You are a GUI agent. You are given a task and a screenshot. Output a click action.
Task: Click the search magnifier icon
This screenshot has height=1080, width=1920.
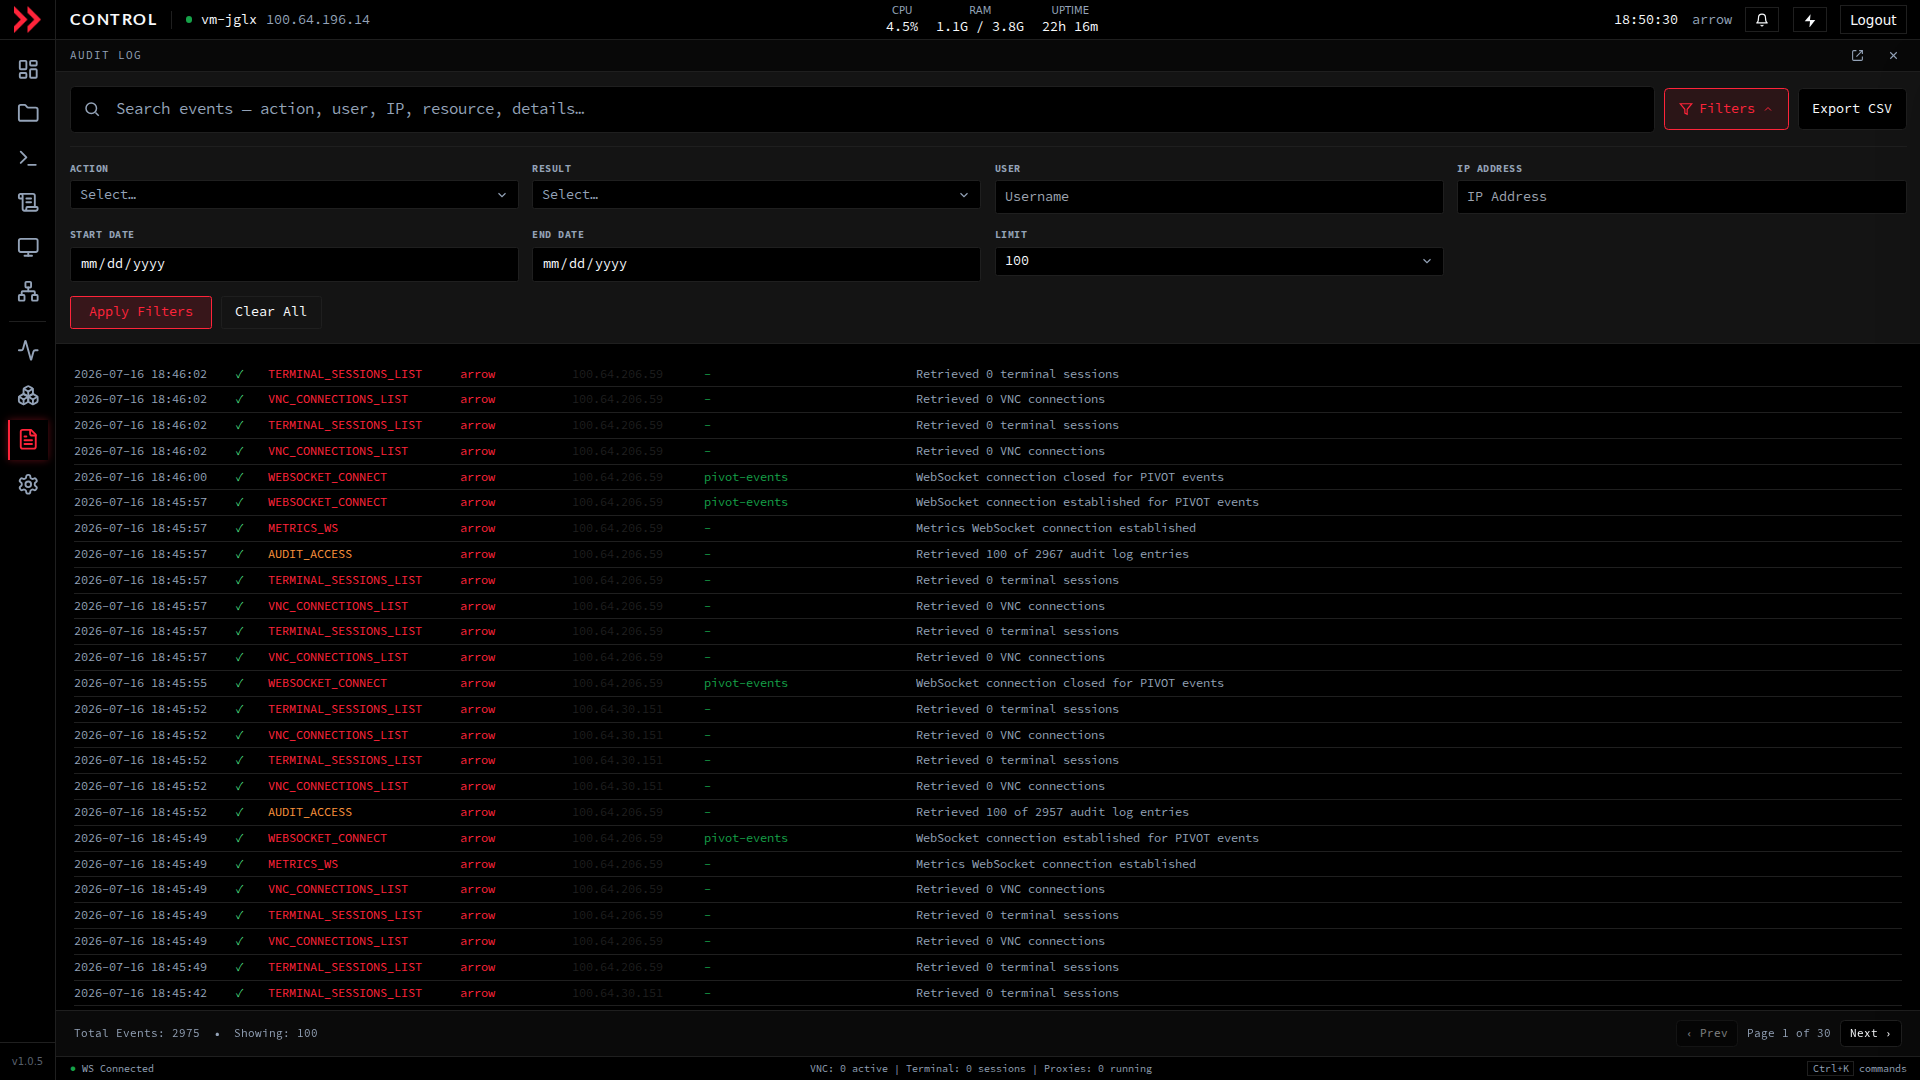[x=92, y=109]
